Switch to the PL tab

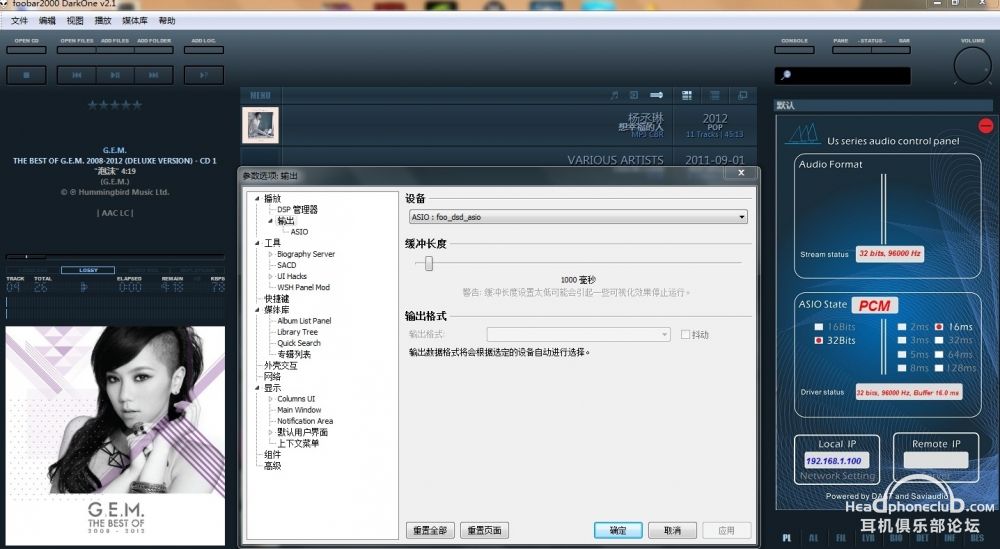(787, 538)
